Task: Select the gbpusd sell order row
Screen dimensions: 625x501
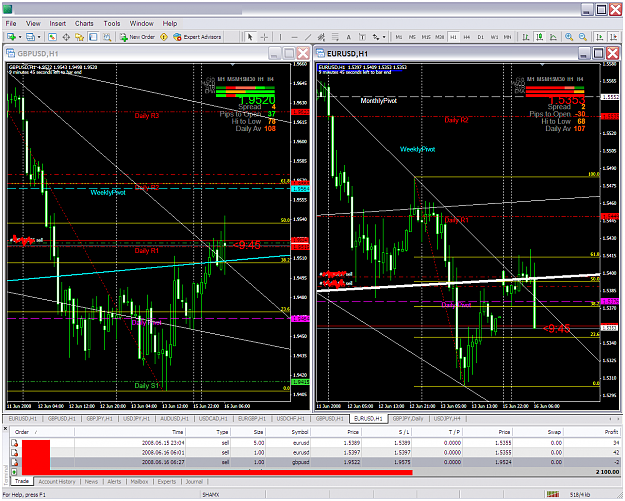Action: tap(316, 462)
